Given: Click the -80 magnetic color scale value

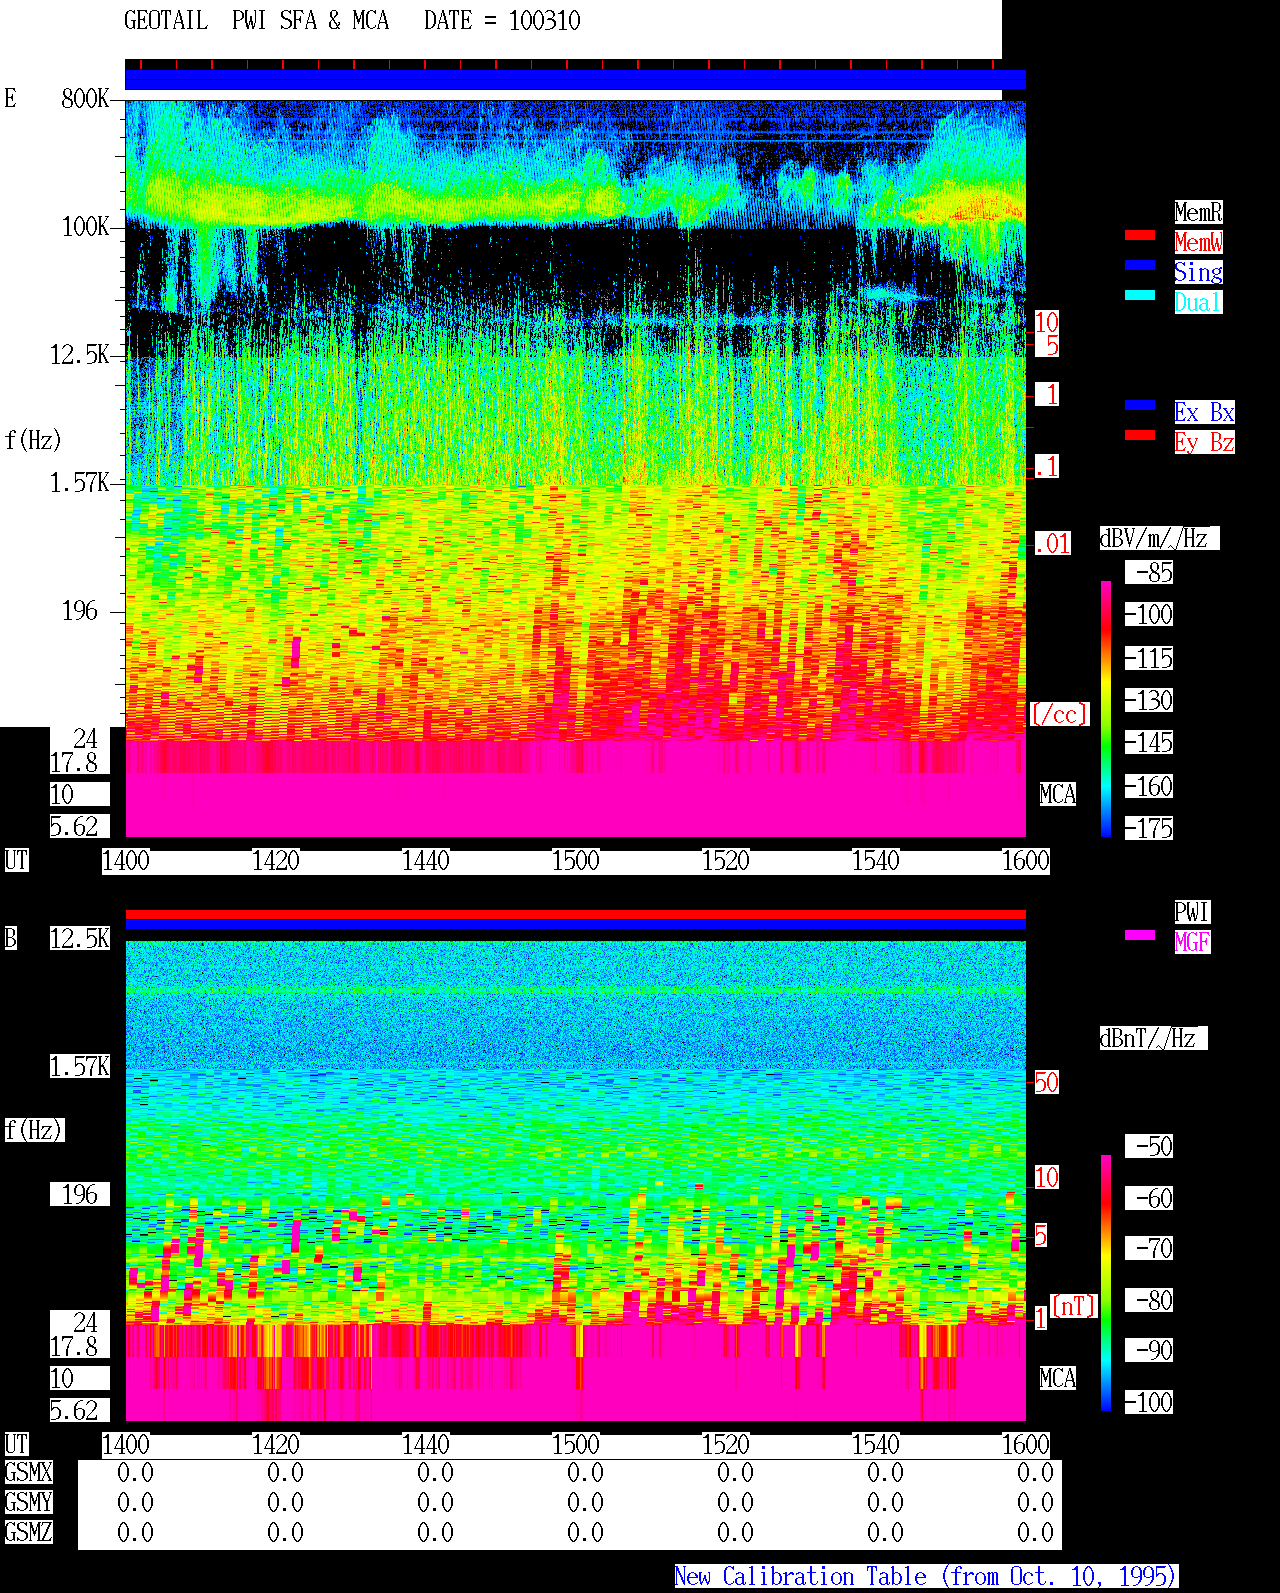Looking at the screenshot, I should [x=1149, y=1300].
